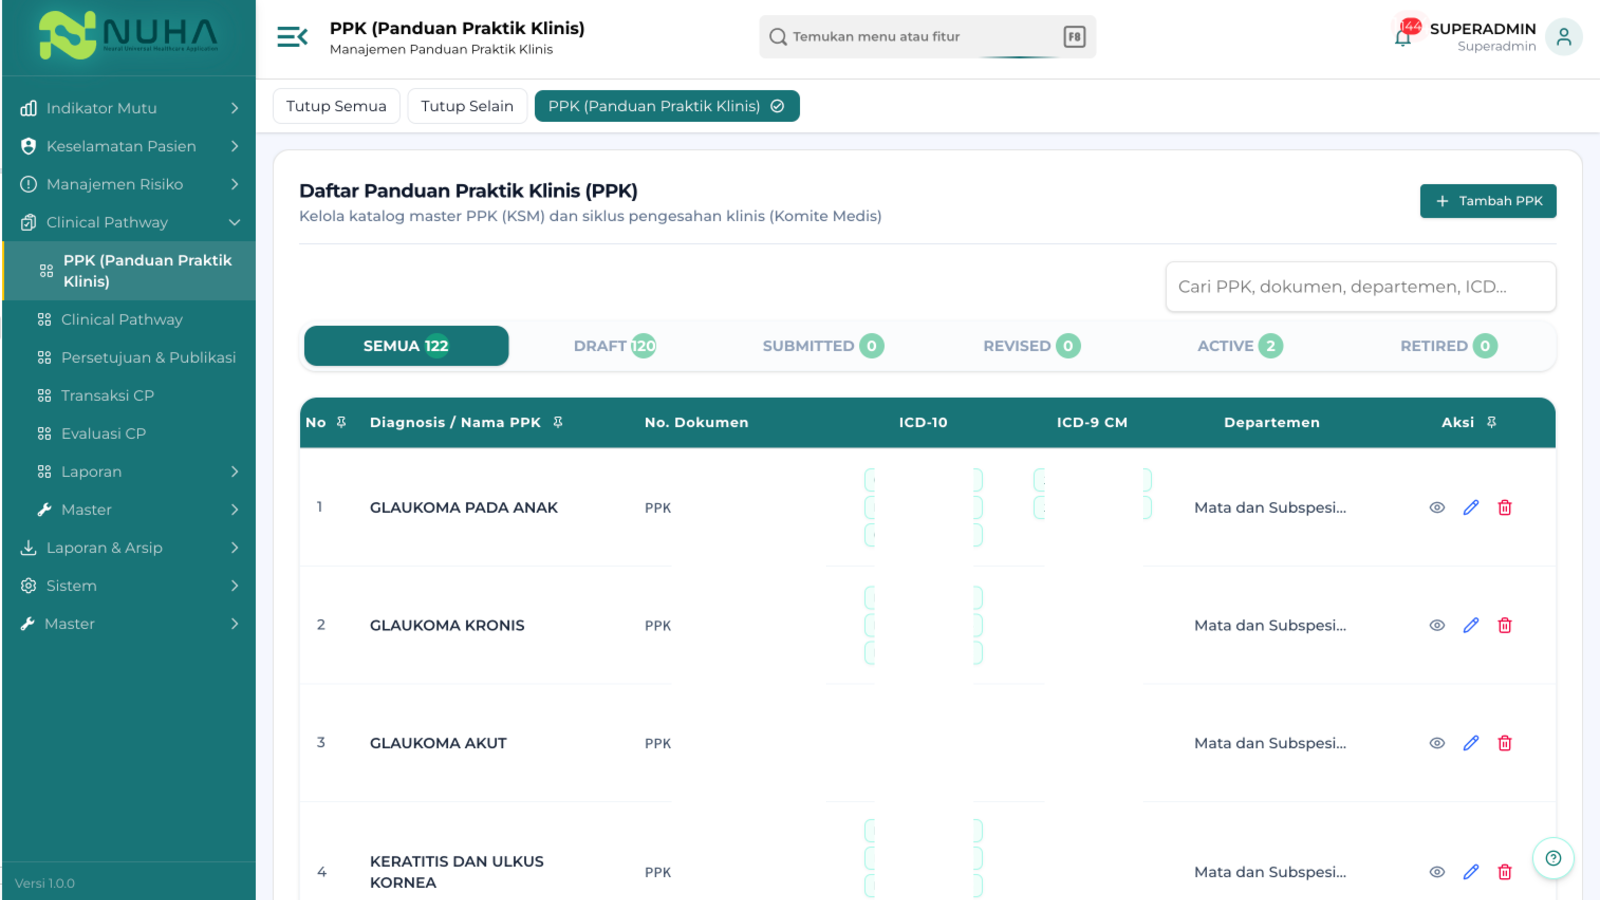Focus the Temukan menu atau fitur search box
The height and width of the screenshot is (900, 1600).
(927, 37)
